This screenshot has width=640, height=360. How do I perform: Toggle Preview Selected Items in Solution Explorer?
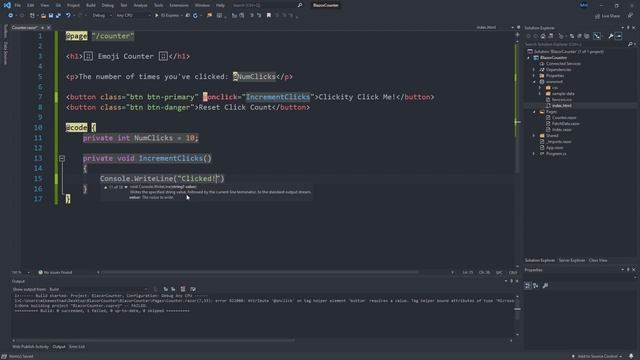coord(619,36)
